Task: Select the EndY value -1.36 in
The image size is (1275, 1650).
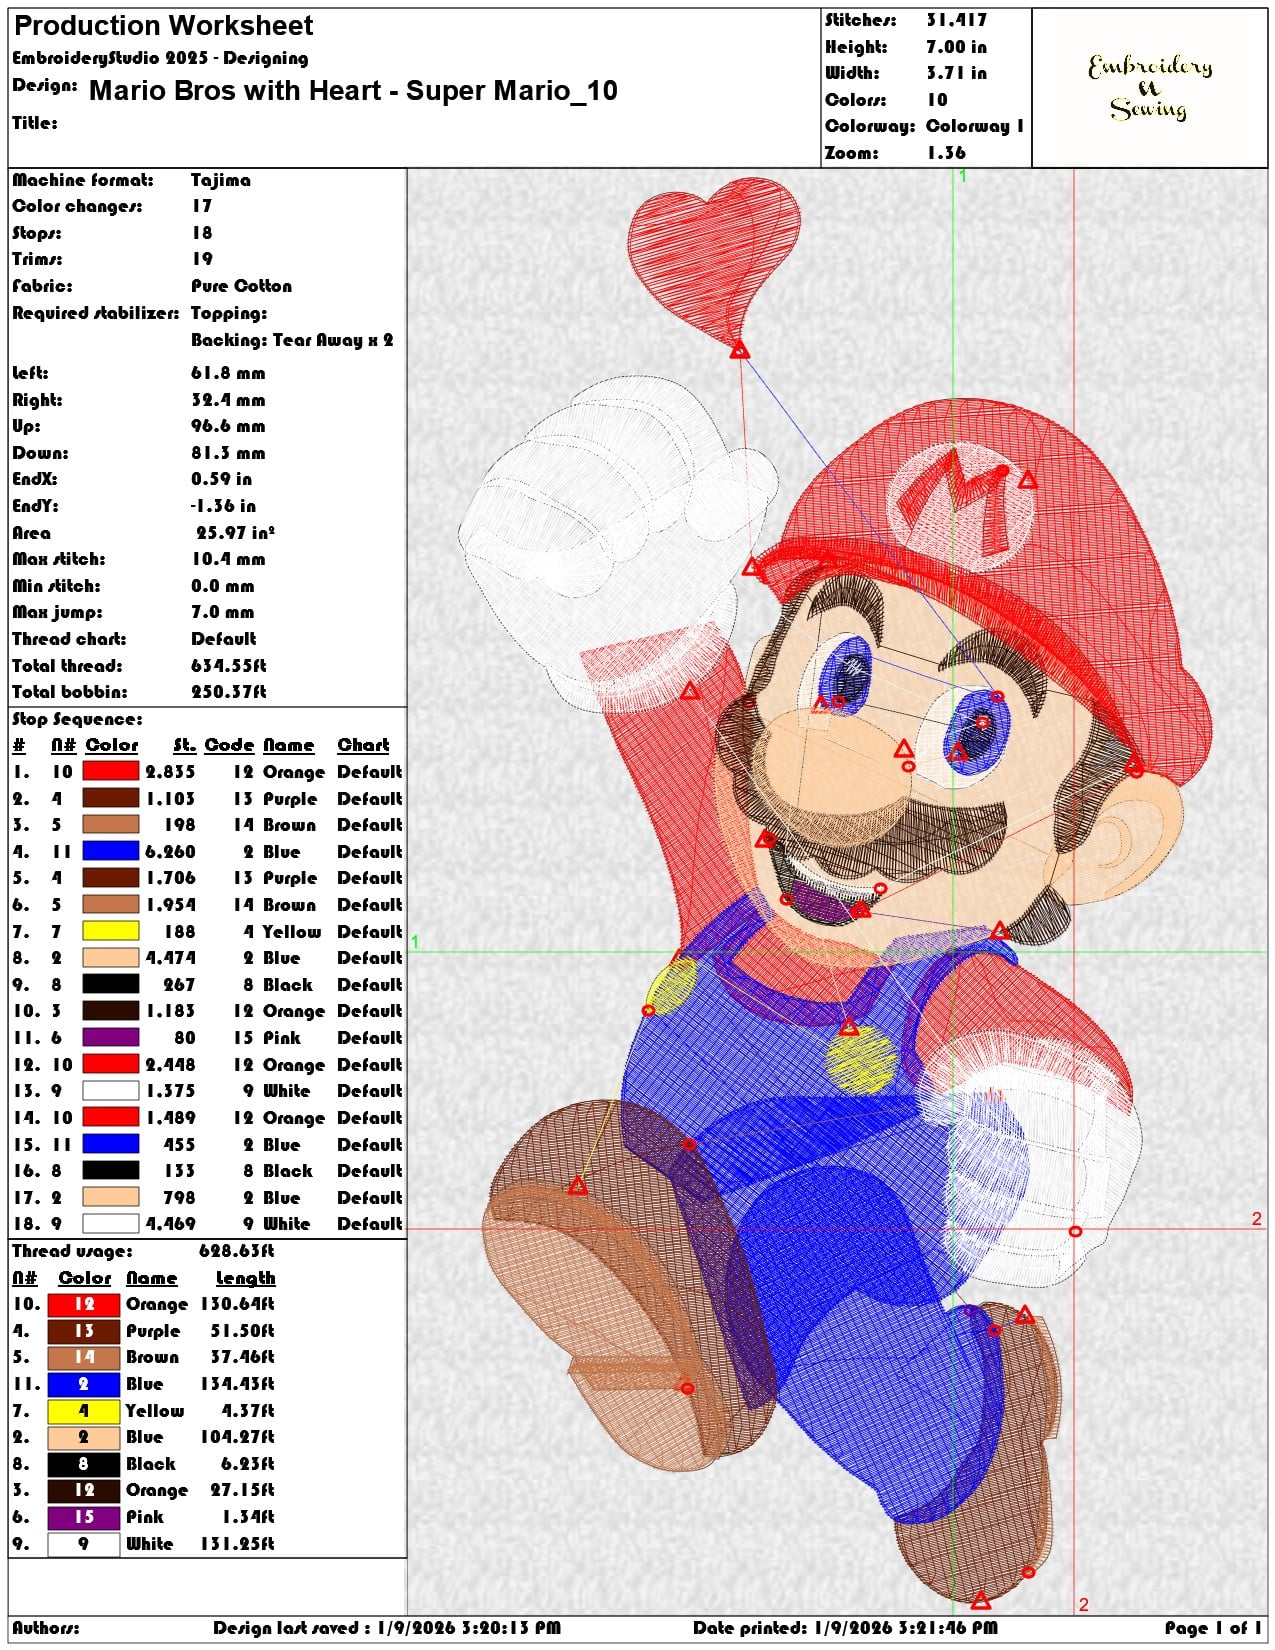Action: coord(223,506)
